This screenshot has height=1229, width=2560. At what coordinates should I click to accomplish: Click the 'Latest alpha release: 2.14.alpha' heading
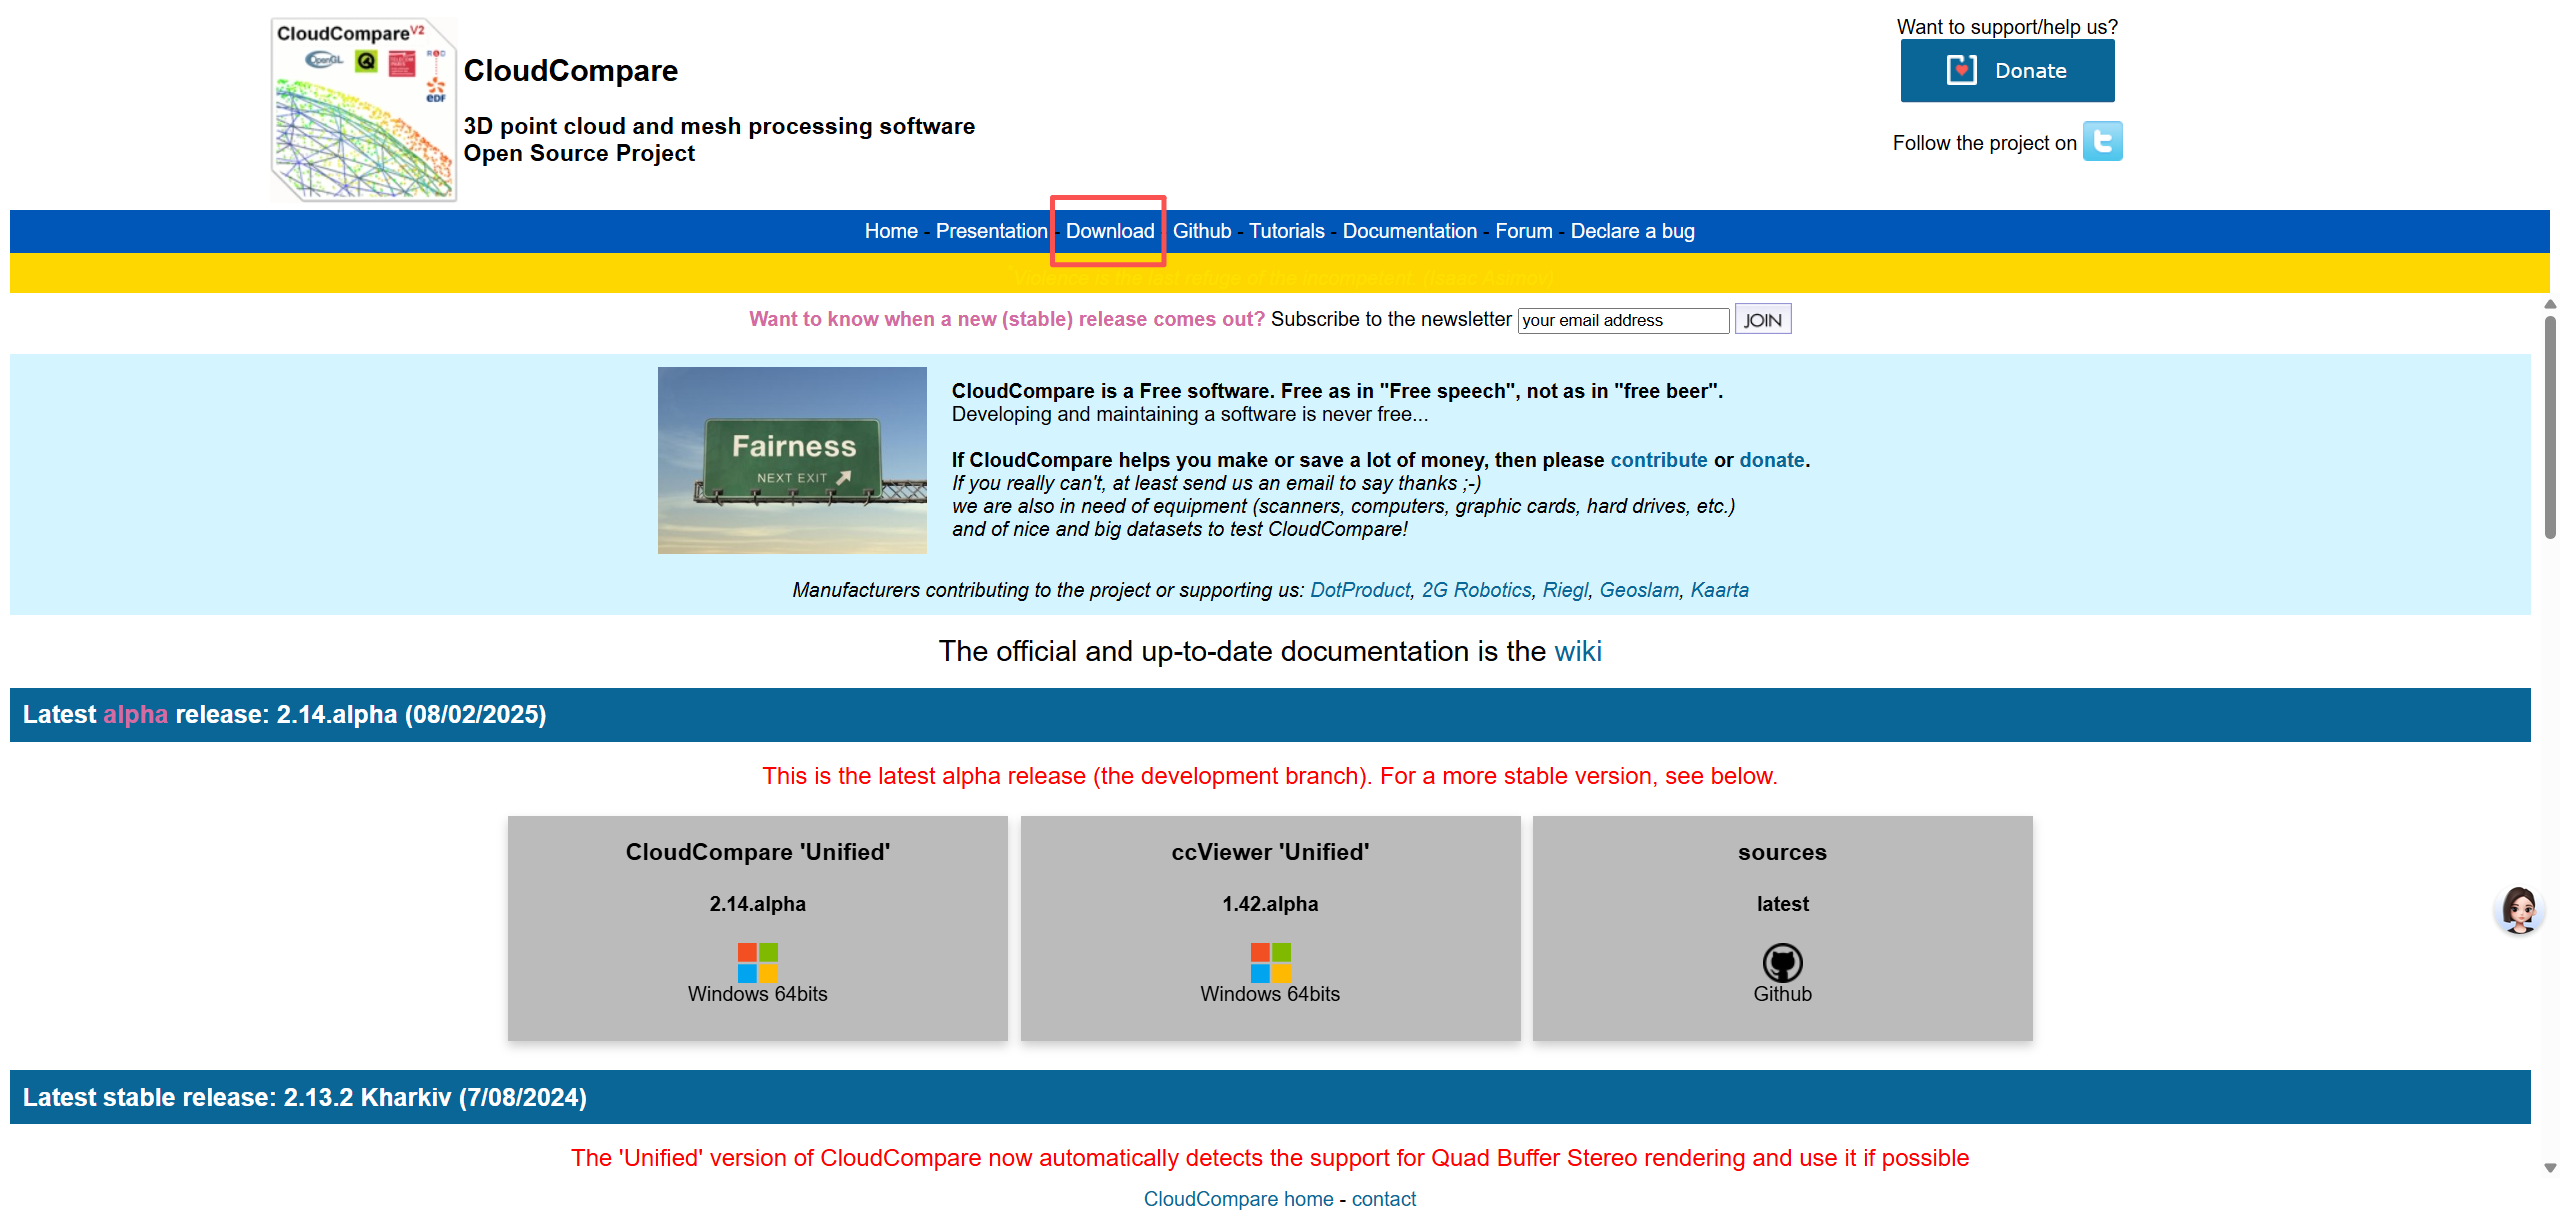pyautogui.click(x=284, y=715)
